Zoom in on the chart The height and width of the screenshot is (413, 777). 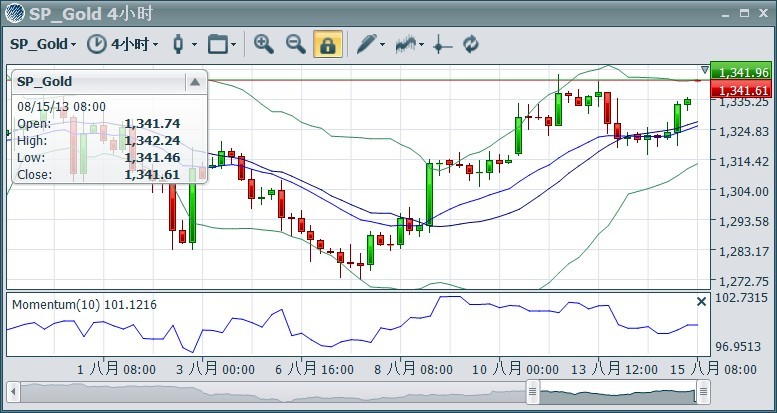click(x=264, y=44)
